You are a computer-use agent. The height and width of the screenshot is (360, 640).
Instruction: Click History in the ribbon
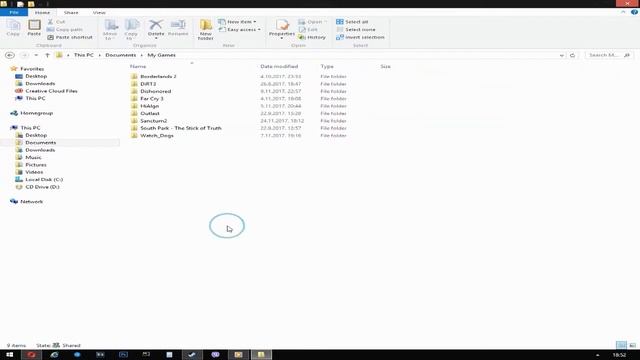pyautogui.click(x=312, y=37)
